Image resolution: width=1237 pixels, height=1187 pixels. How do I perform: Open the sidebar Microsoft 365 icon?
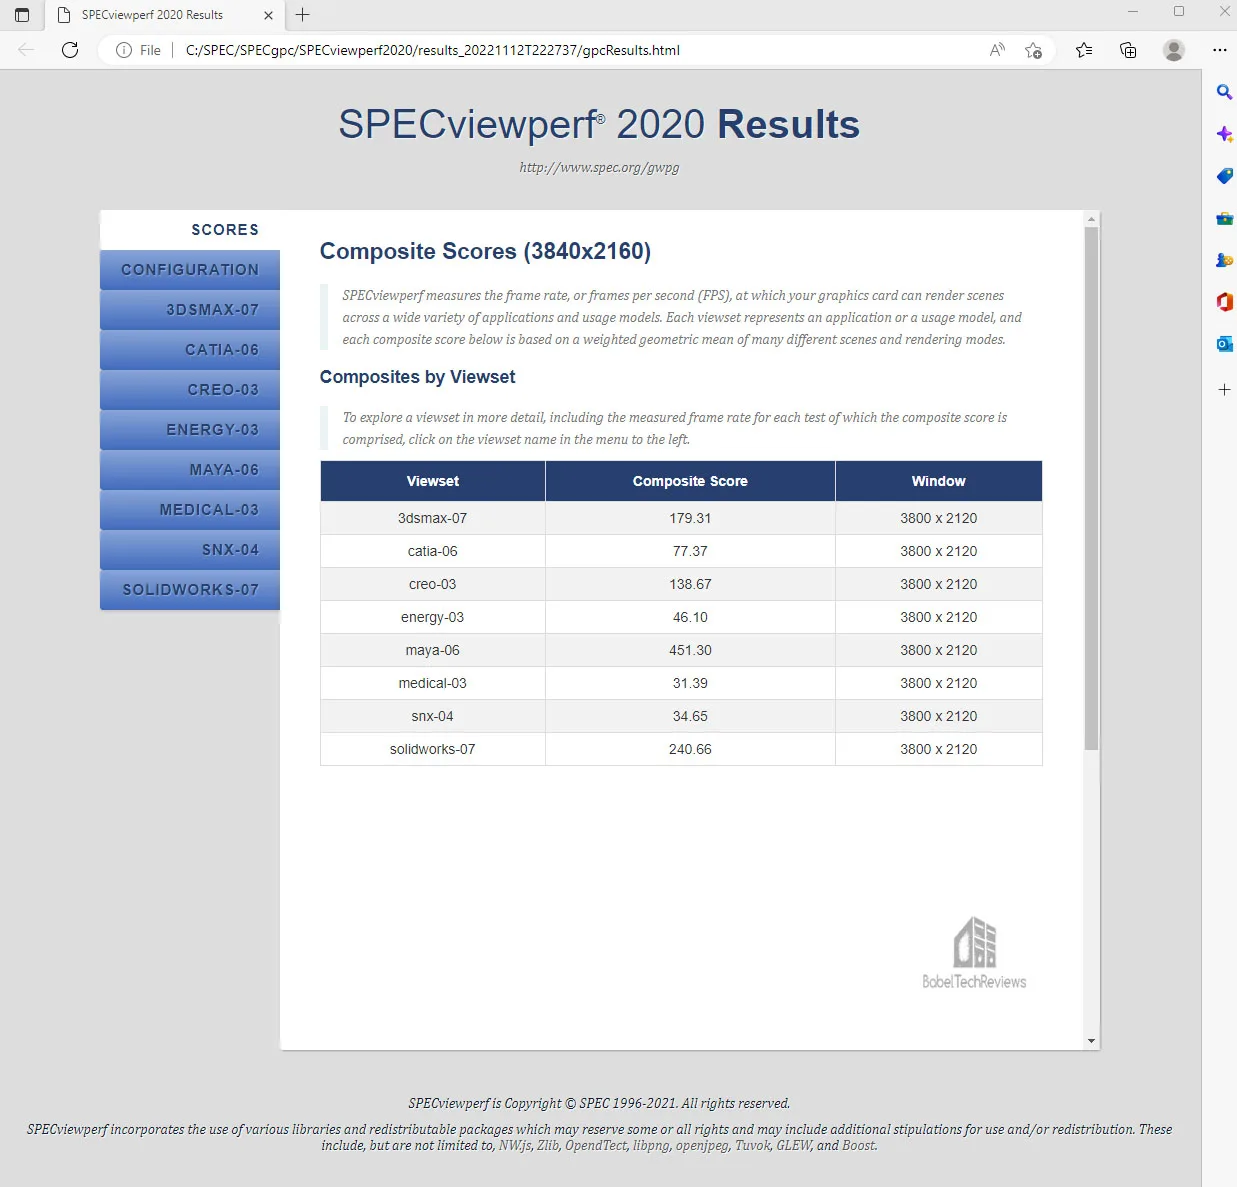click(x=1224, y=302)
